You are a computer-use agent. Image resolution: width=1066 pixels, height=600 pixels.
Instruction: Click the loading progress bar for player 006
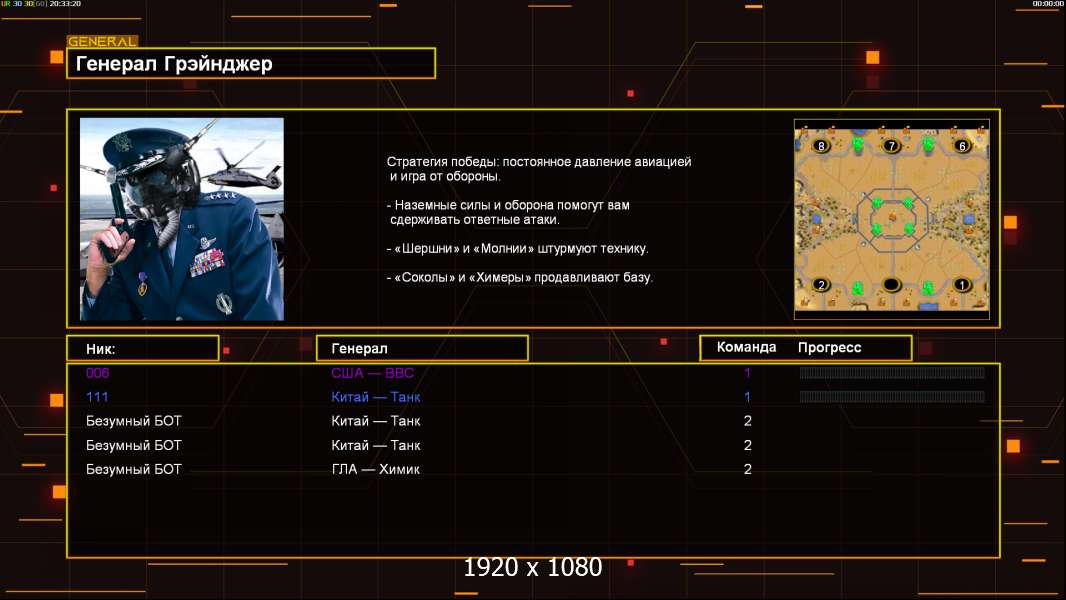[892, 372]
